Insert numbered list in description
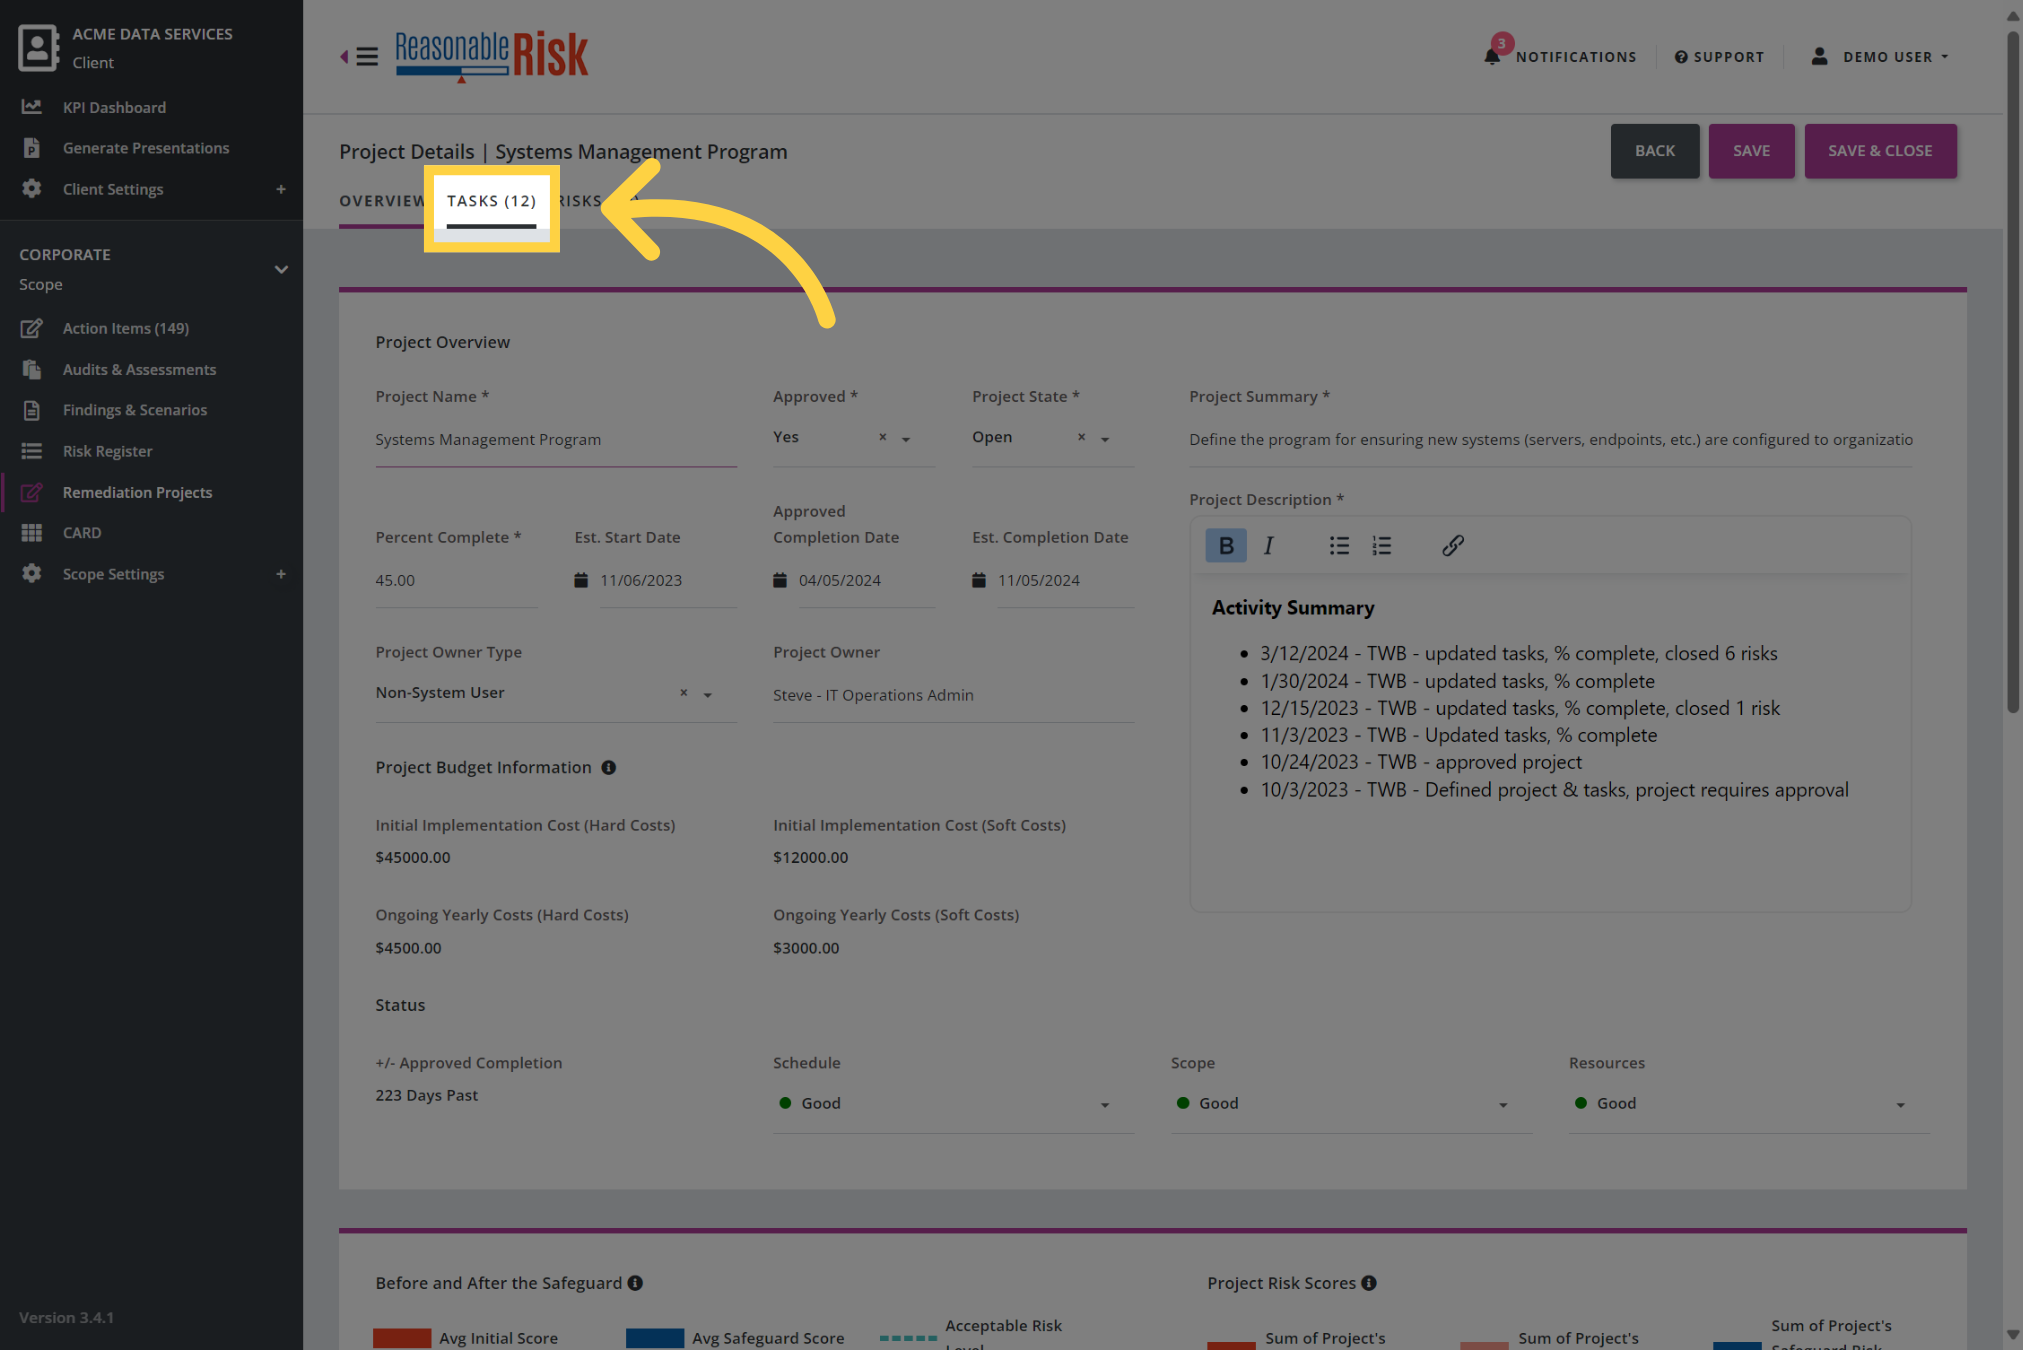 click(1382, 545)
